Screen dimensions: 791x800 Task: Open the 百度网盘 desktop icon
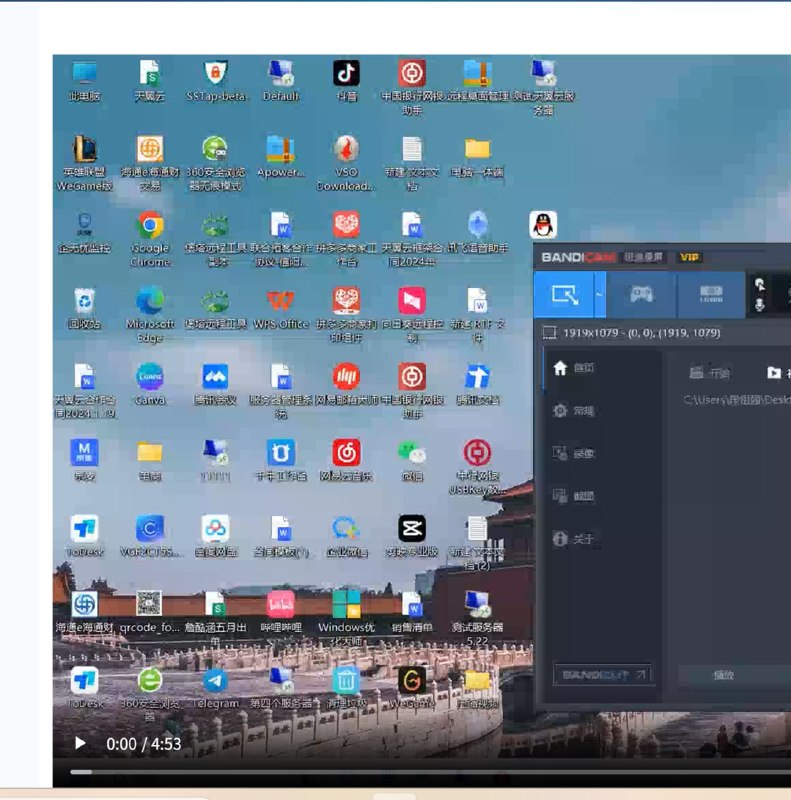215,536
